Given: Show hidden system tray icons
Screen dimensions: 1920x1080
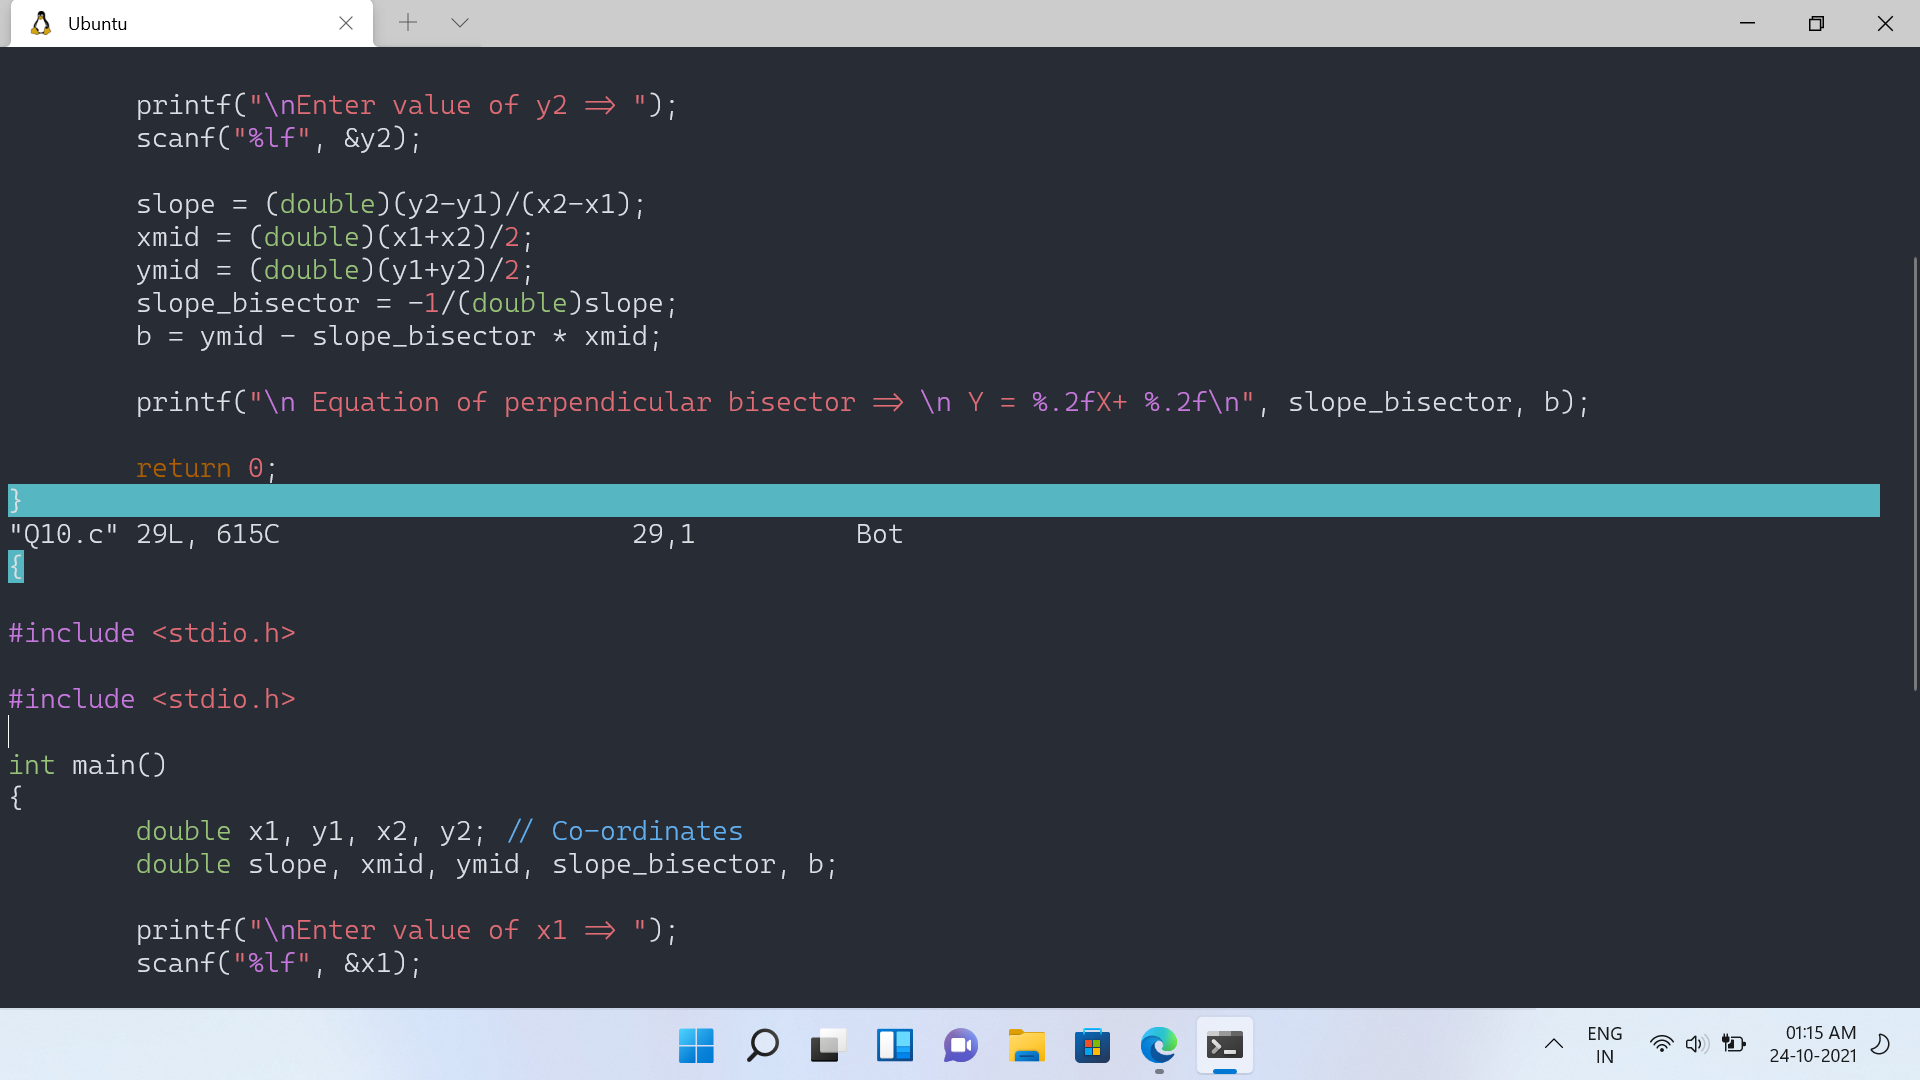Looking at the screenshot, I should (x=1553, y=1045).
